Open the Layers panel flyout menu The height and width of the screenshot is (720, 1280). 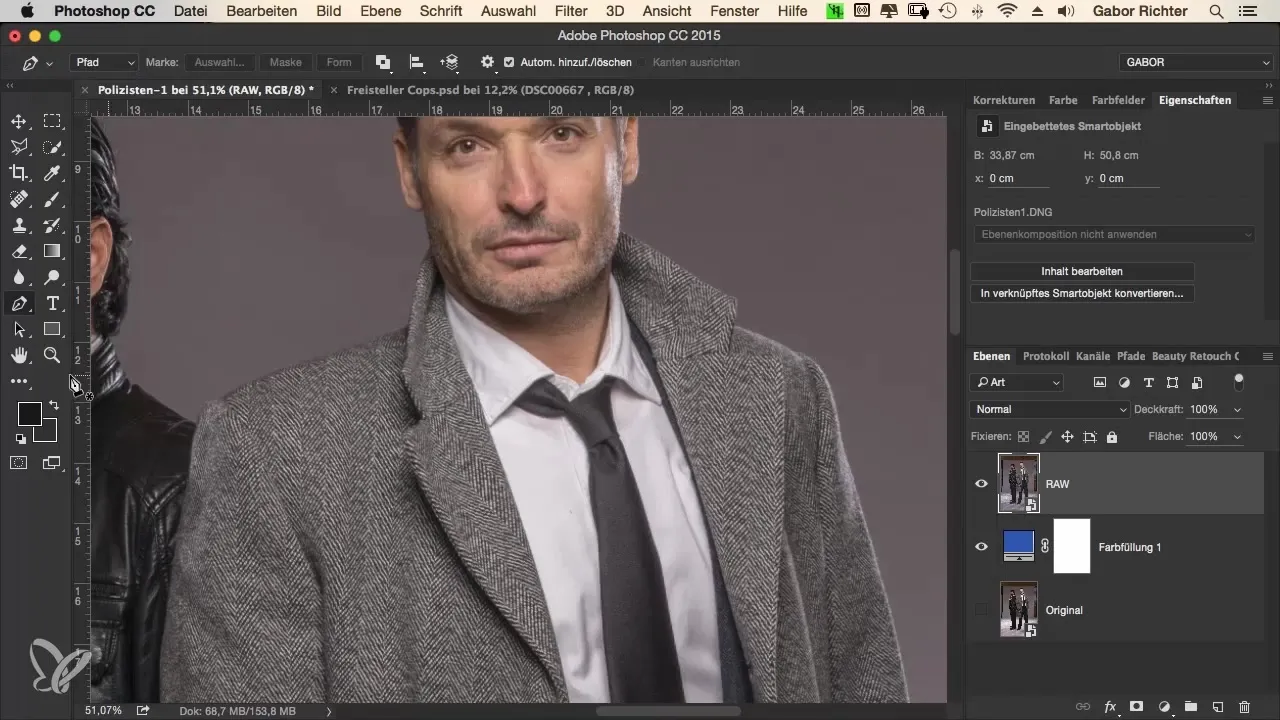[1267, 356]
